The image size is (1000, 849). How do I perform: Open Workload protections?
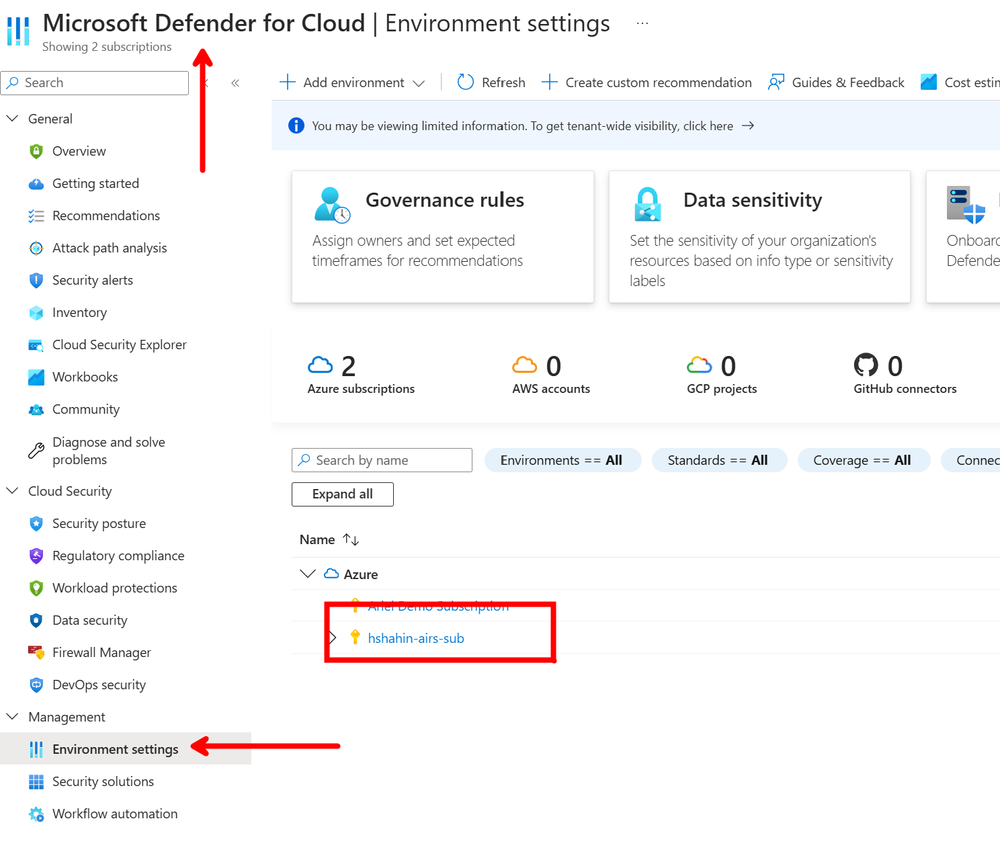point(110,587)
